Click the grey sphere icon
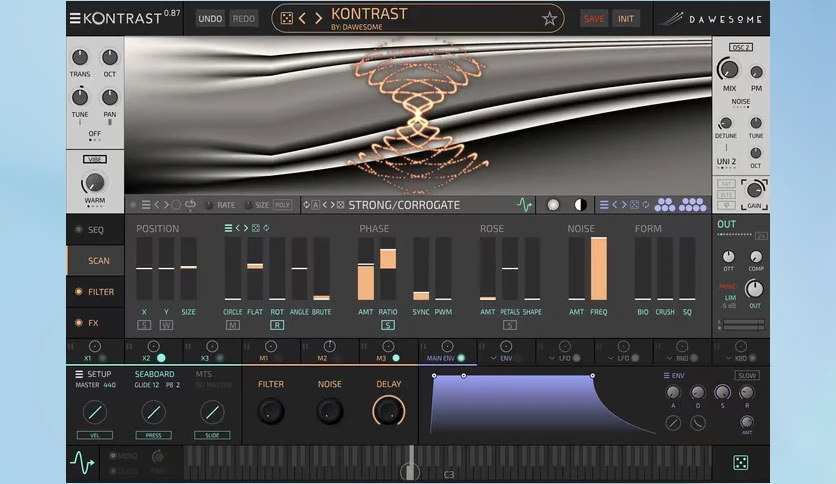836x484 pixels. click(x=553, y=205)
